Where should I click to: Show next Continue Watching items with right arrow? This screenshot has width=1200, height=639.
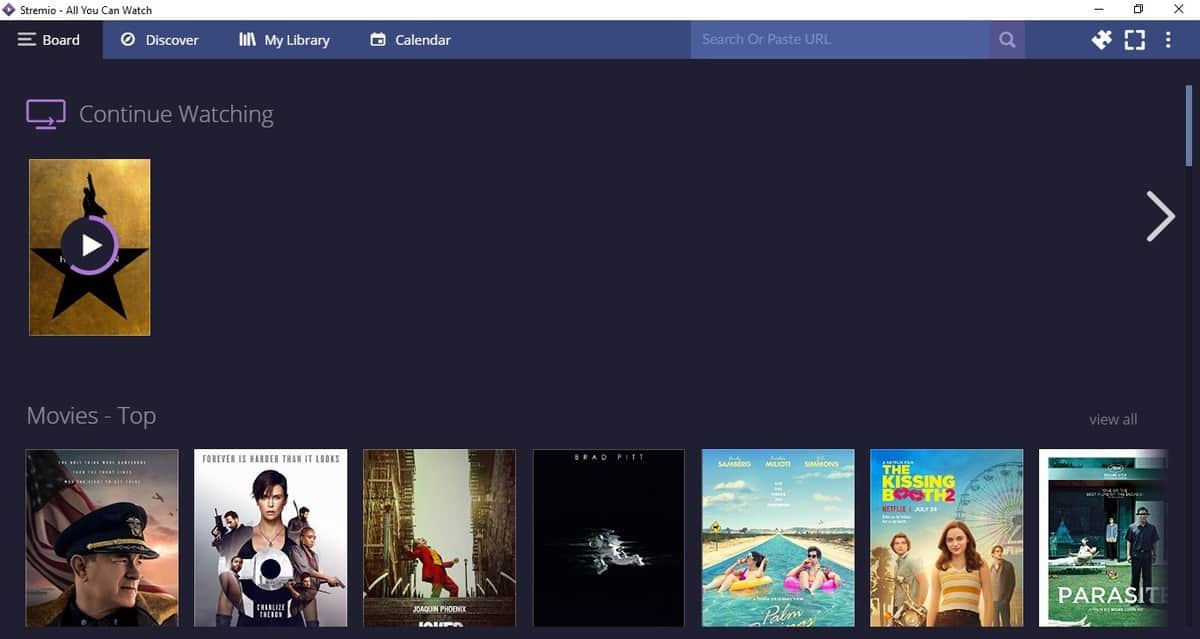(1160, 215)
